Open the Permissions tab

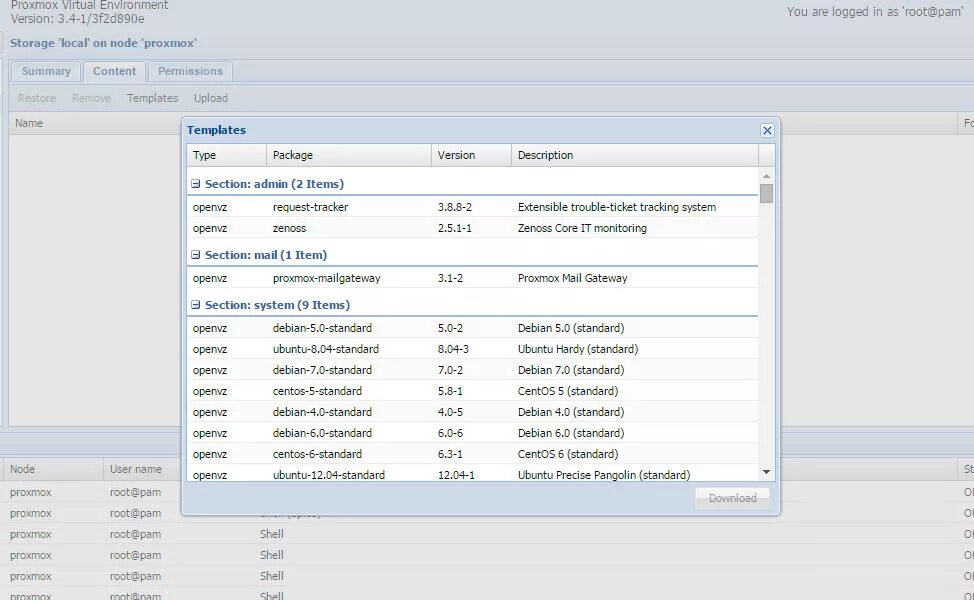pyautogui.click(x=190, y=71)
